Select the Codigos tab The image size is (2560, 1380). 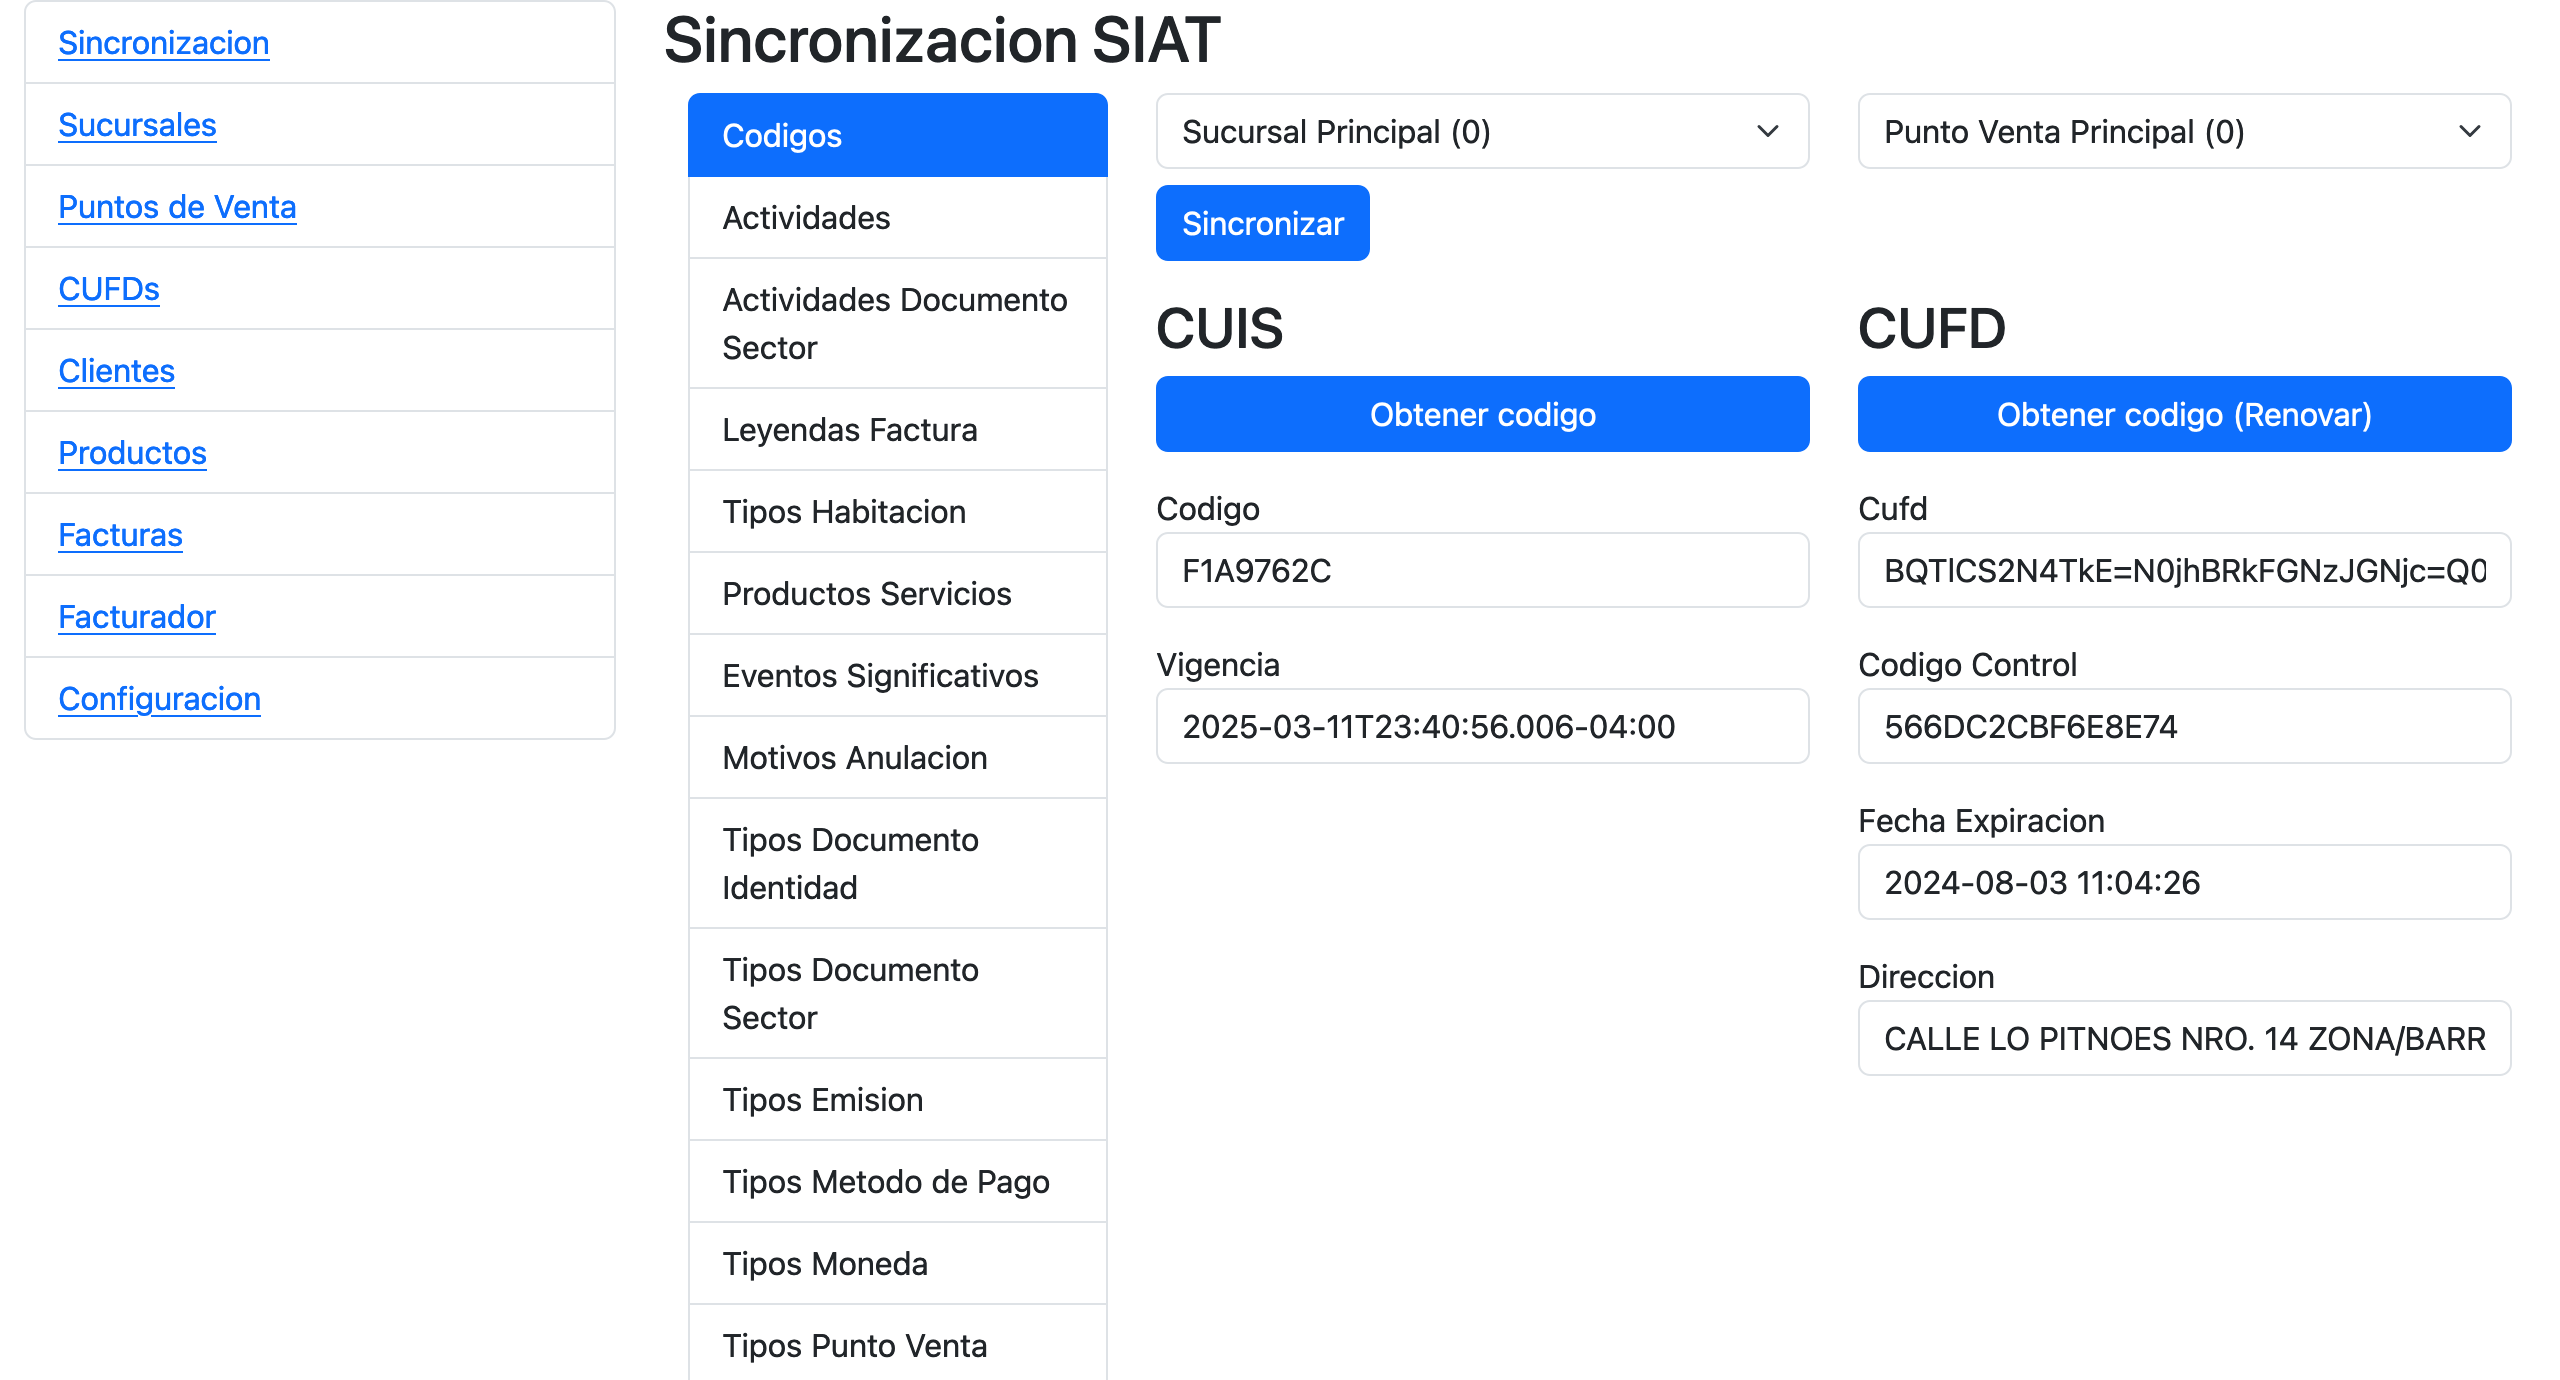pos(897,136)
